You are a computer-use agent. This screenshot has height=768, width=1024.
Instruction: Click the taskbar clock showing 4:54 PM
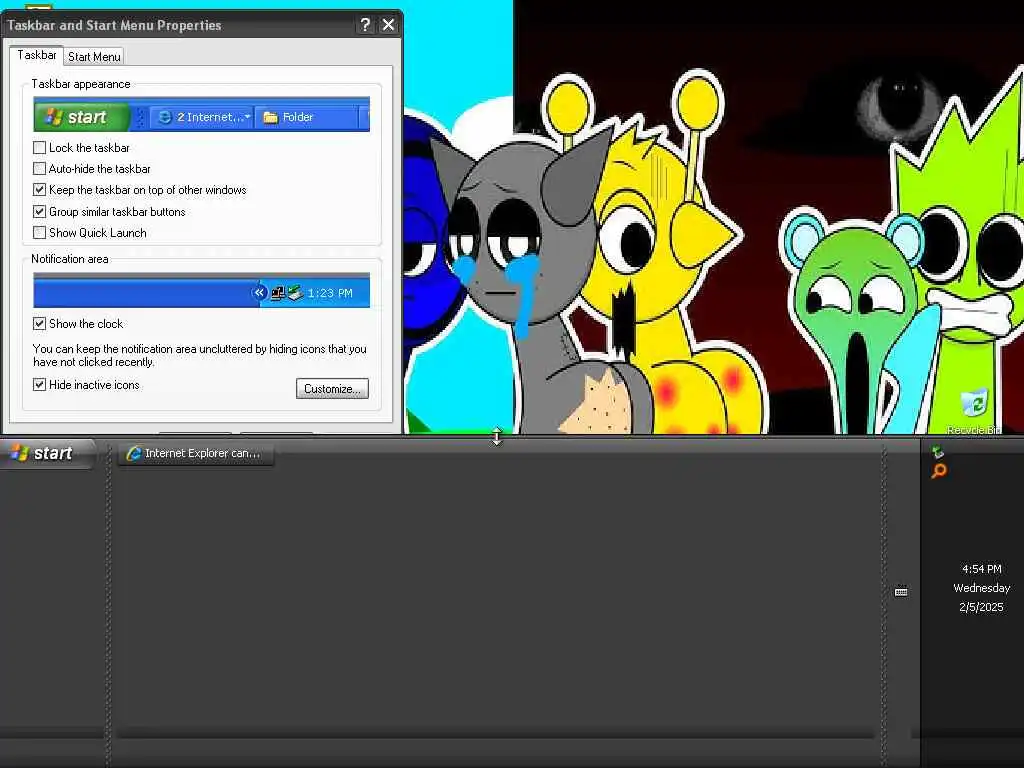[982, 569]
